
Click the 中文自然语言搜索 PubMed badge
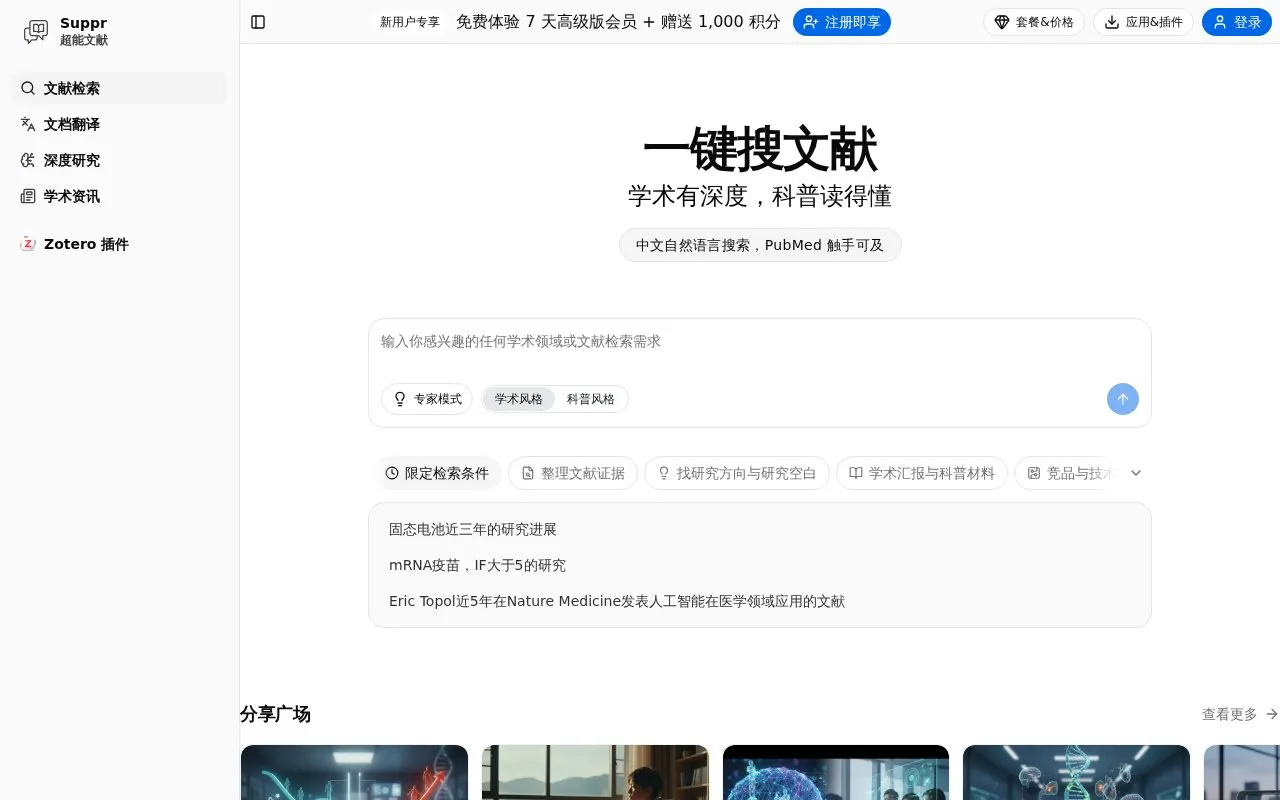click(x=760, y=245)
